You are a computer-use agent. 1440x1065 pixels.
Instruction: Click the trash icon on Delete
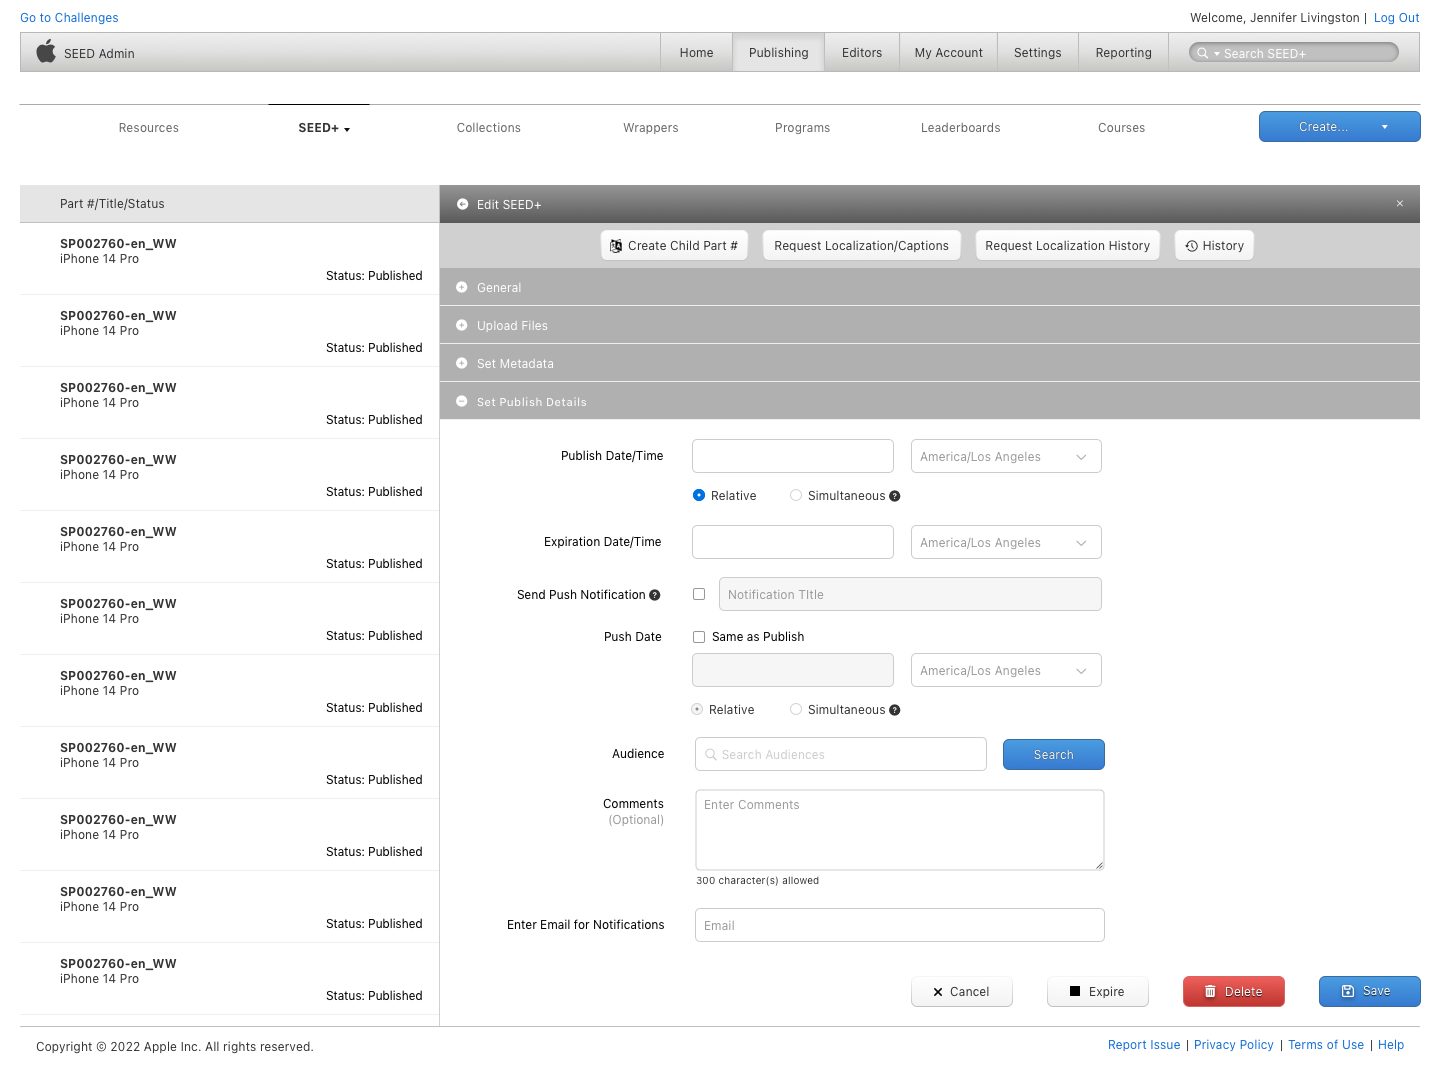tap(1210, 991)
